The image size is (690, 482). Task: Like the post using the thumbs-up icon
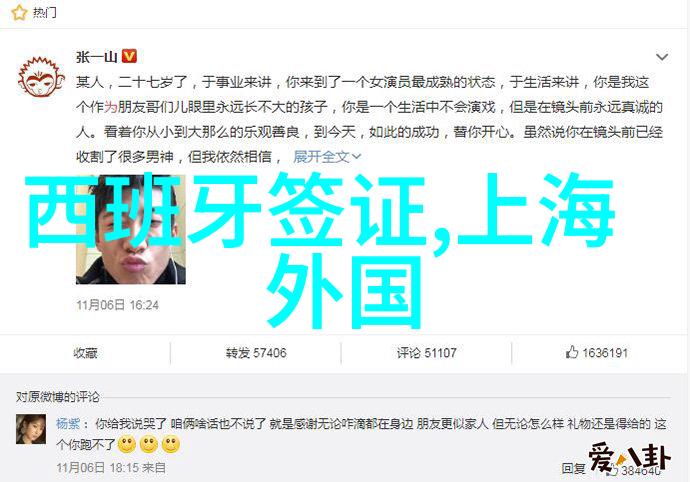point(572,352)
